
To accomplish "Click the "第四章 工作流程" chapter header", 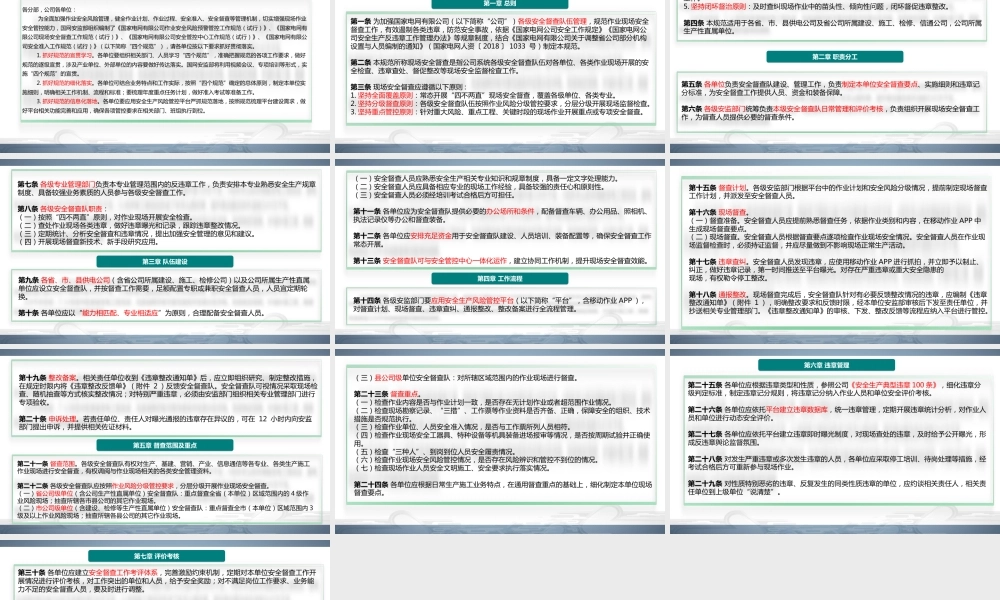I will (x=501, y=278).
